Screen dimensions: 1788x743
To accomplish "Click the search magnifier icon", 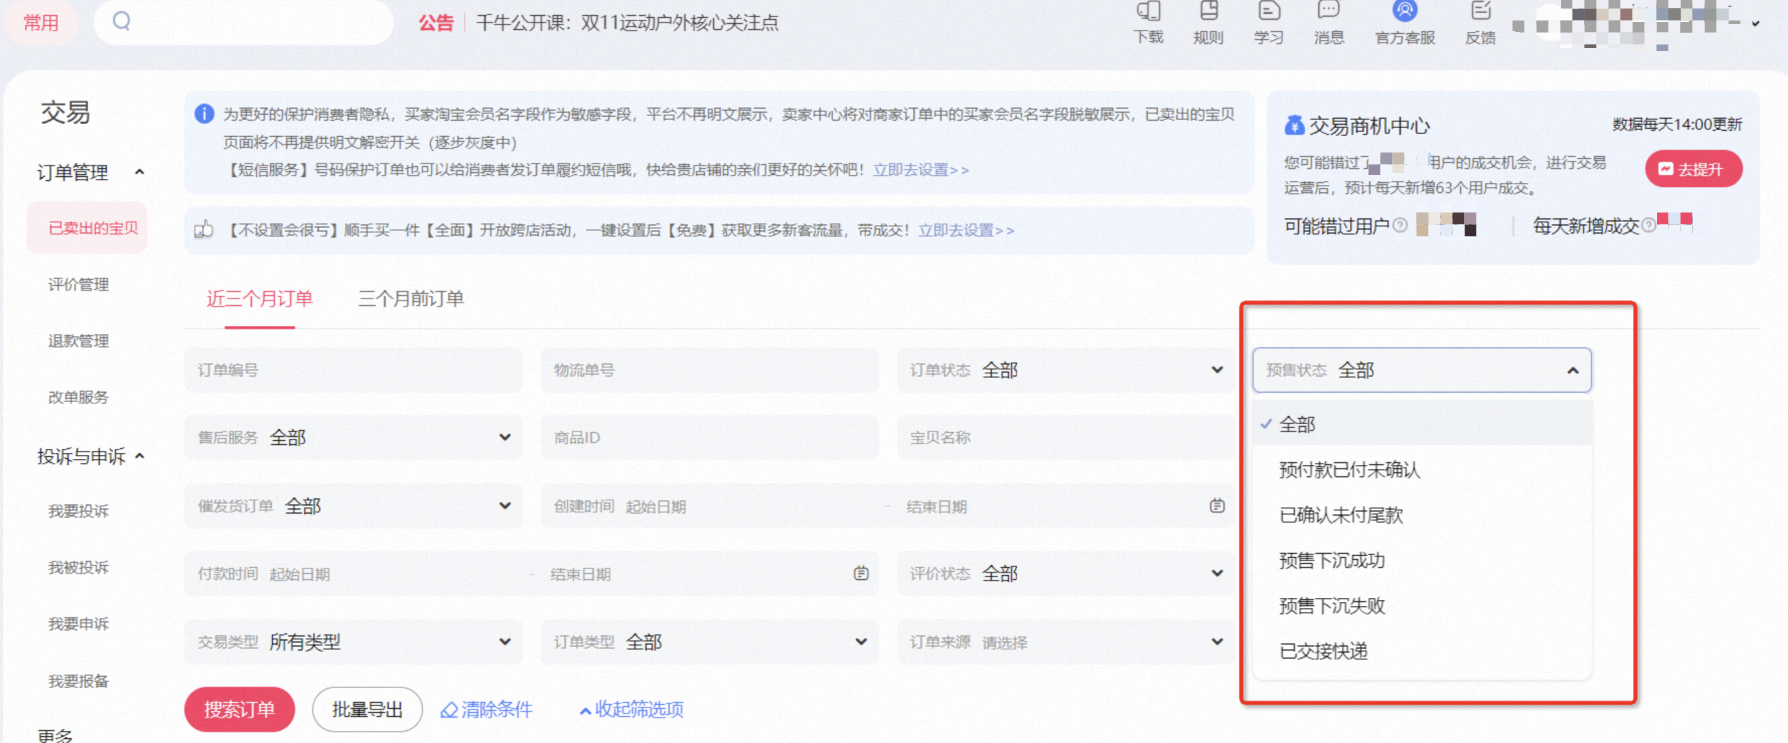I will 122,21.
